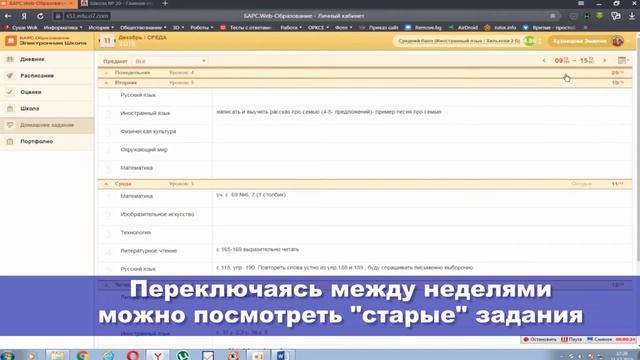Open the Домашнее задание sidebar icon

(x=10, y=125)
